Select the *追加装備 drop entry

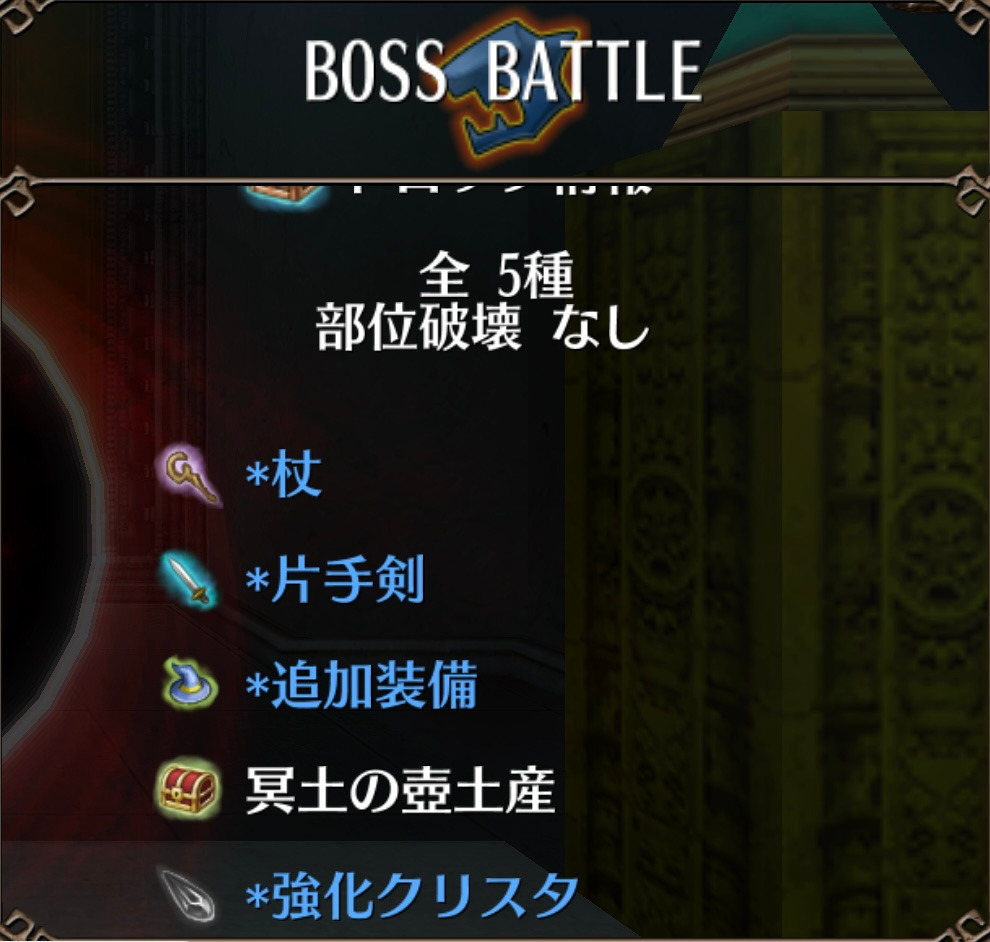361,685
